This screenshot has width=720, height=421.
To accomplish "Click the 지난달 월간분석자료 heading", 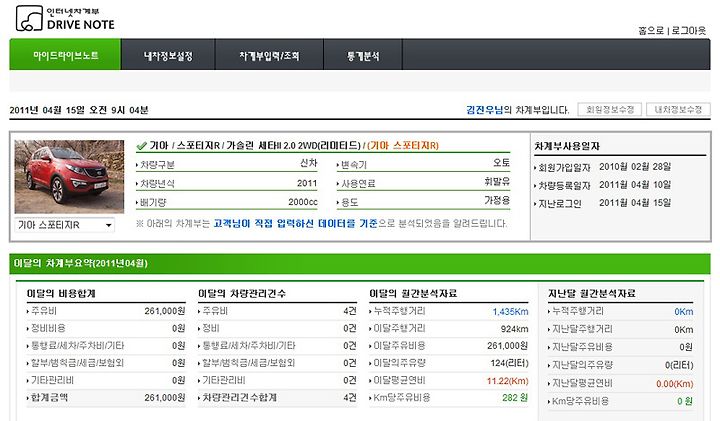I will pos(592,293).
